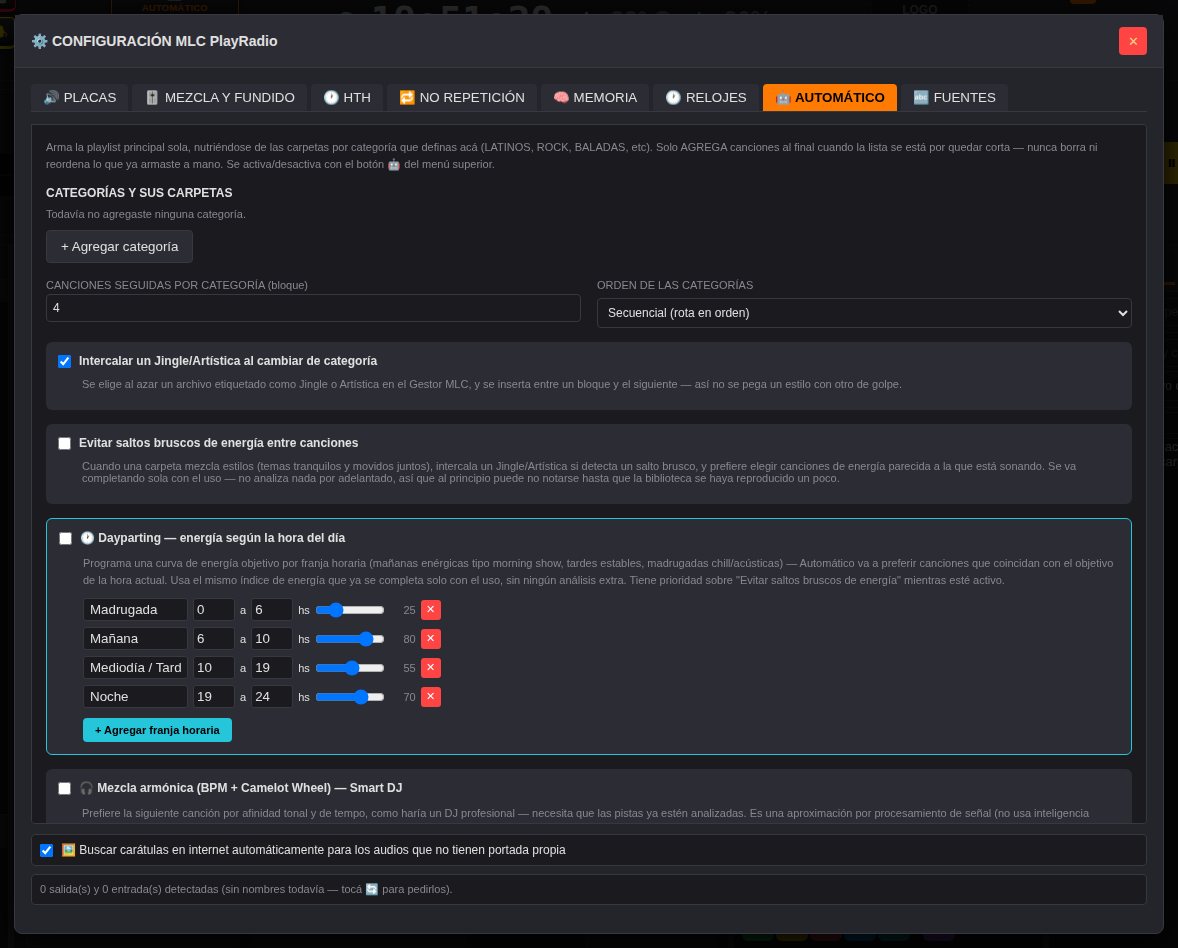Delete the Mañana time slot row
Viewport: 1178px width, 948px height.
click(x=430, y=639)
